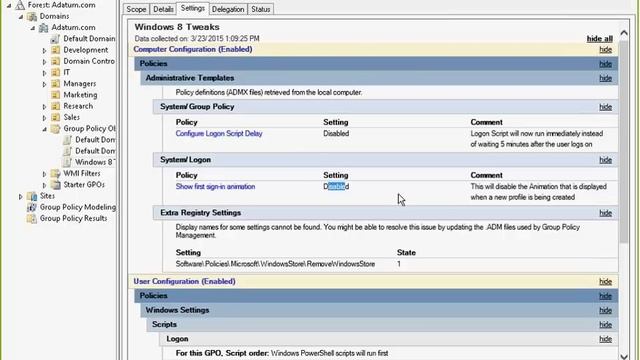Hide the Administrative Templates section
Screen dimensions: 640x360
[605, 78]
